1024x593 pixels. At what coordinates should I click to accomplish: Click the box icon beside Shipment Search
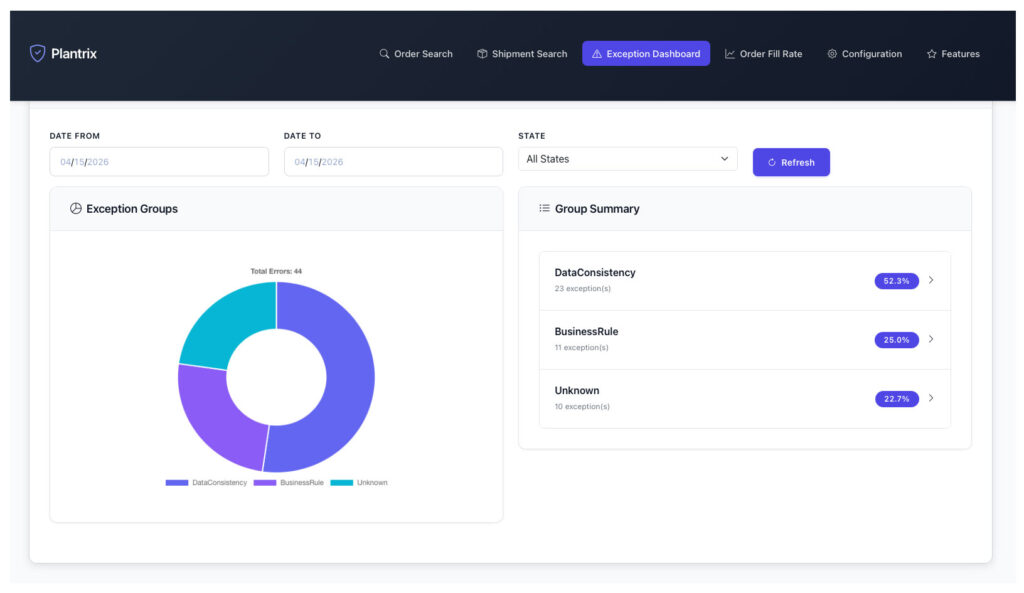click(482, 54)
